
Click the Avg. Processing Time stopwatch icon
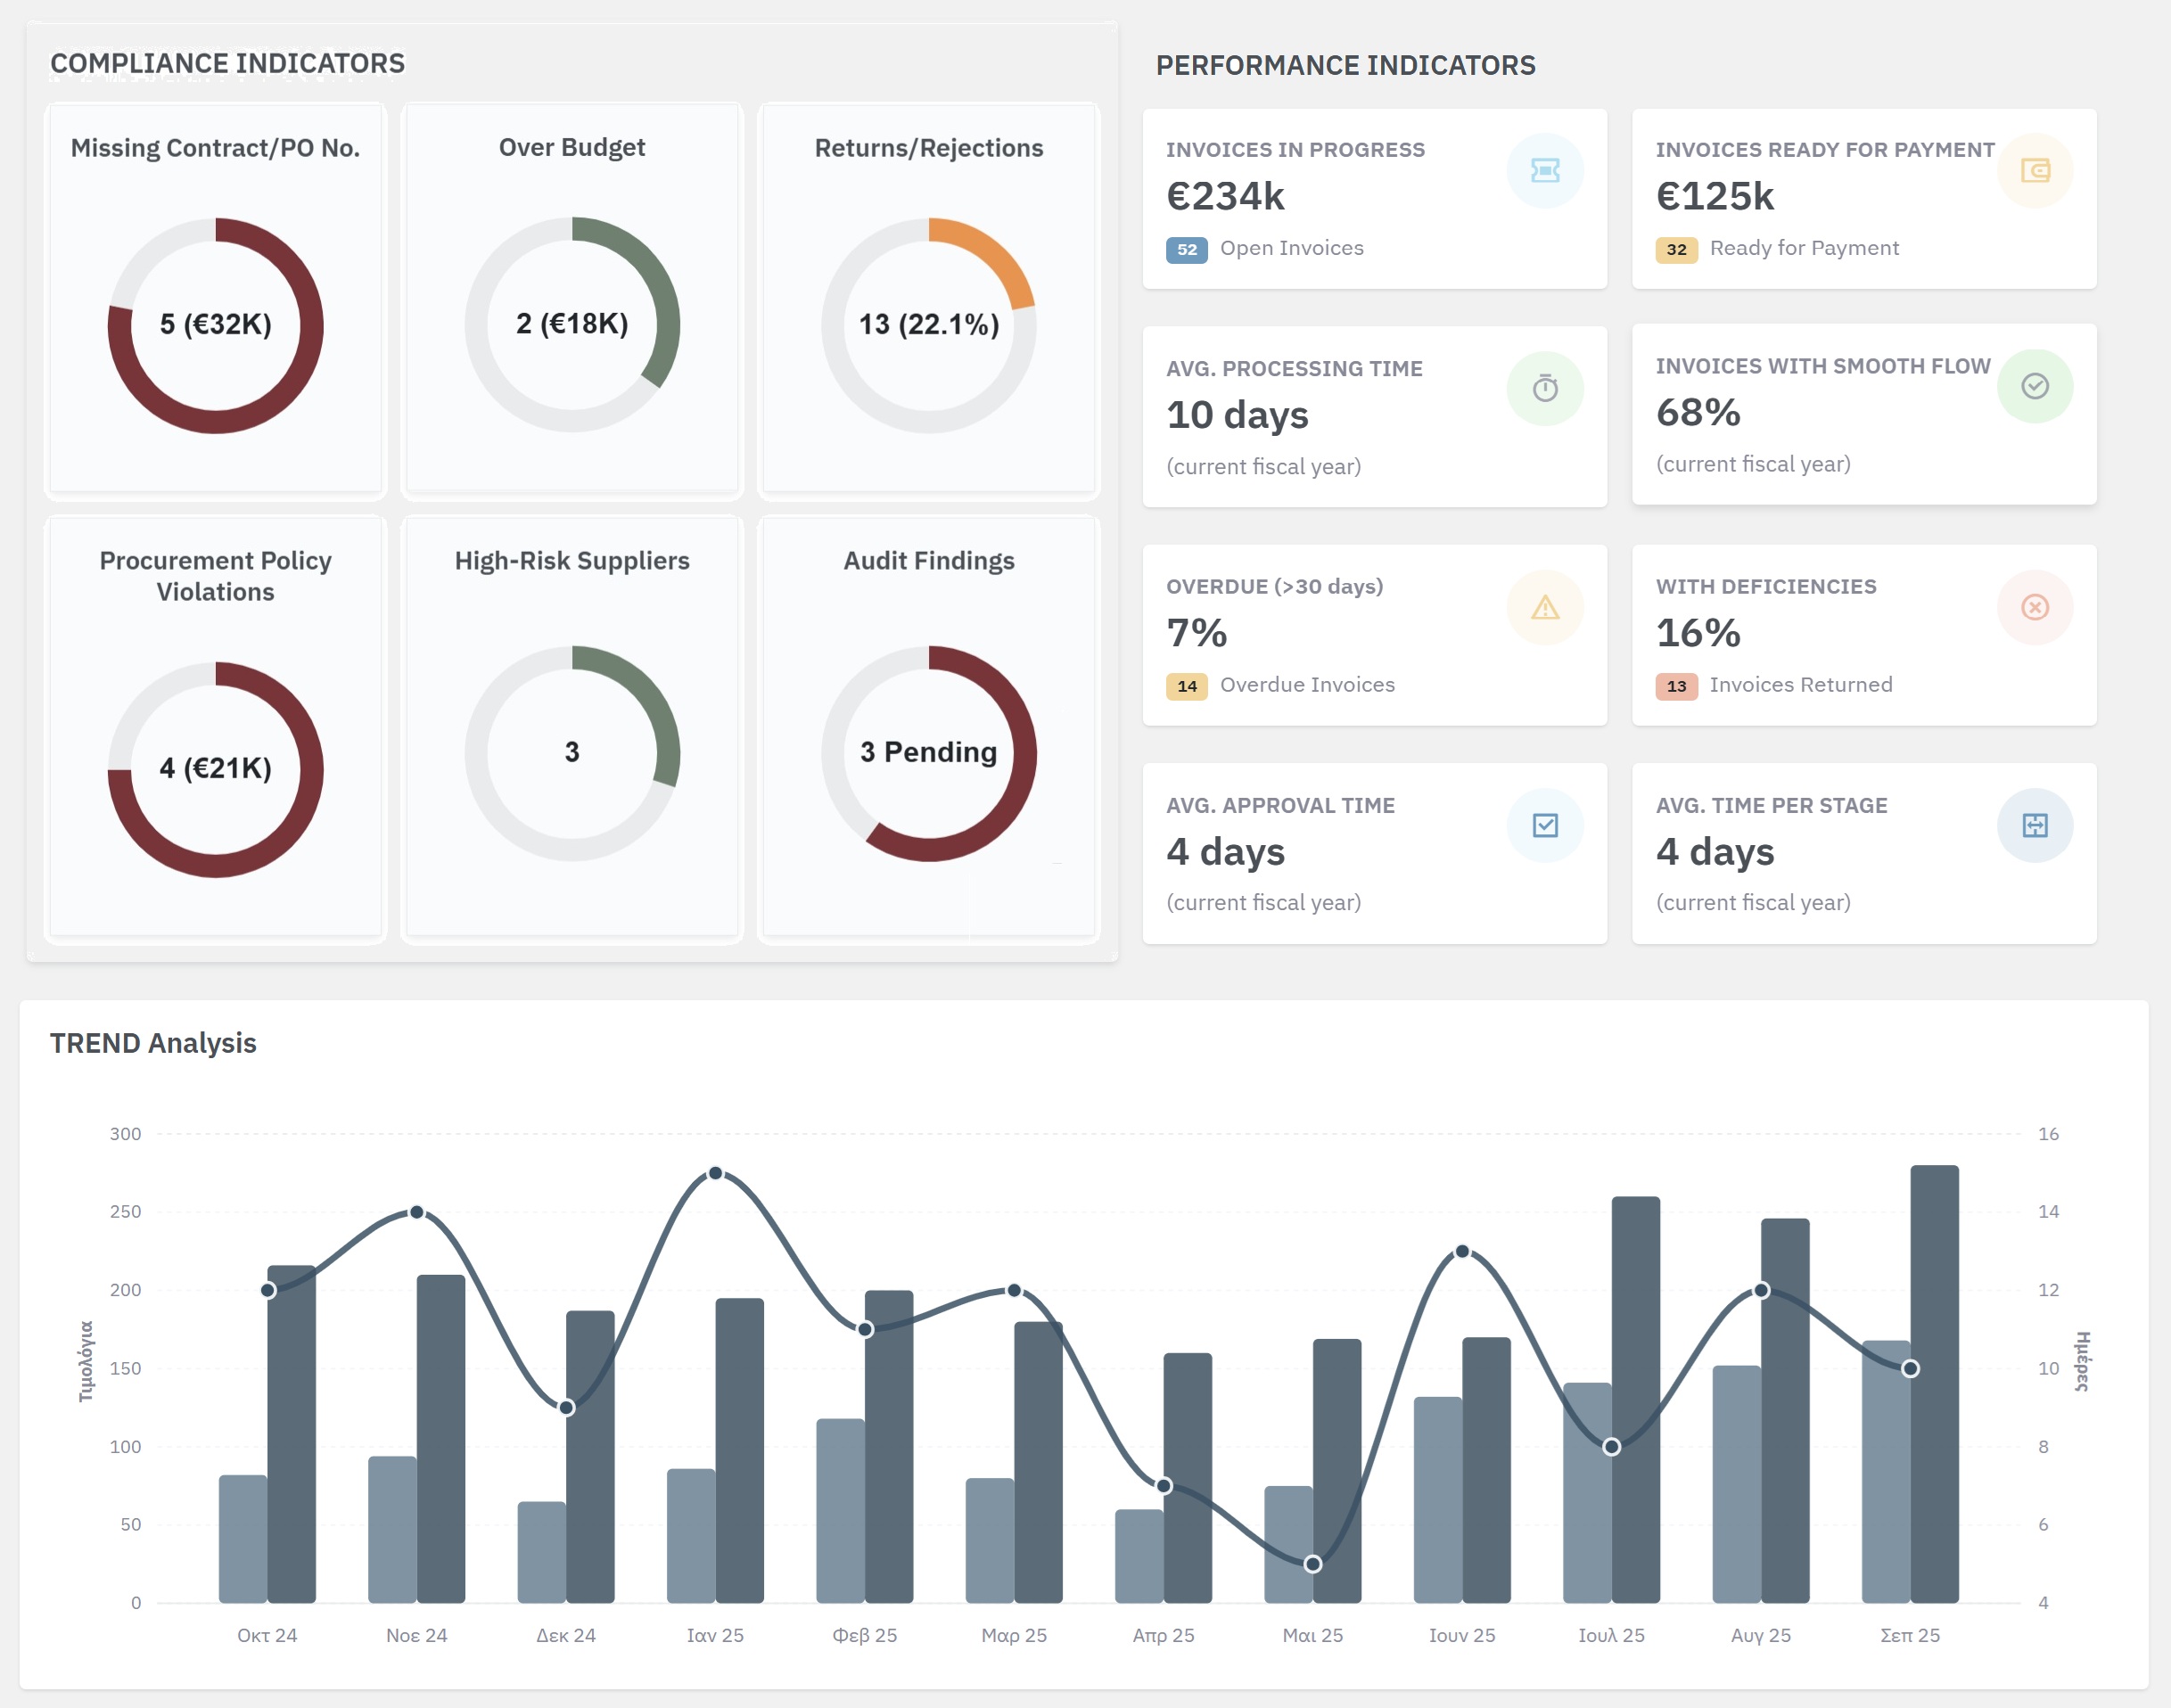pyautogui.click(x=1544, y=388)
